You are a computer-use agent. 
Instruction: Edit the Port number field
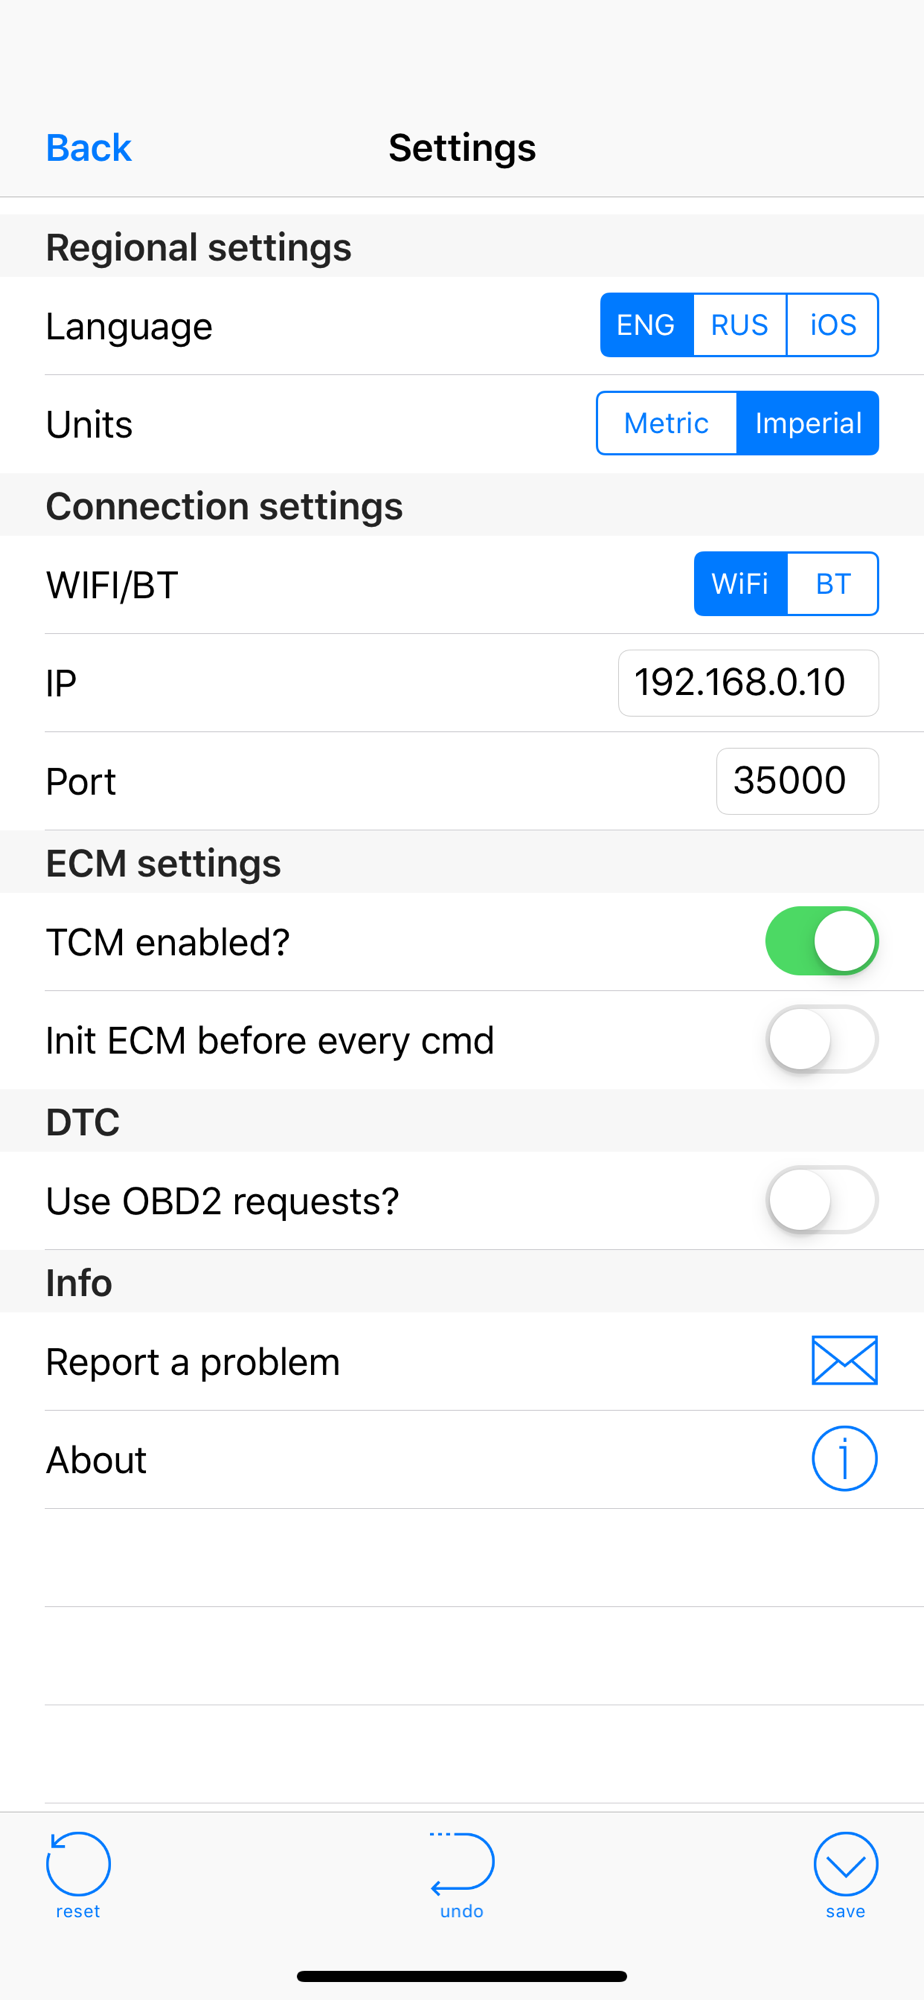click(x=797, y=781)
